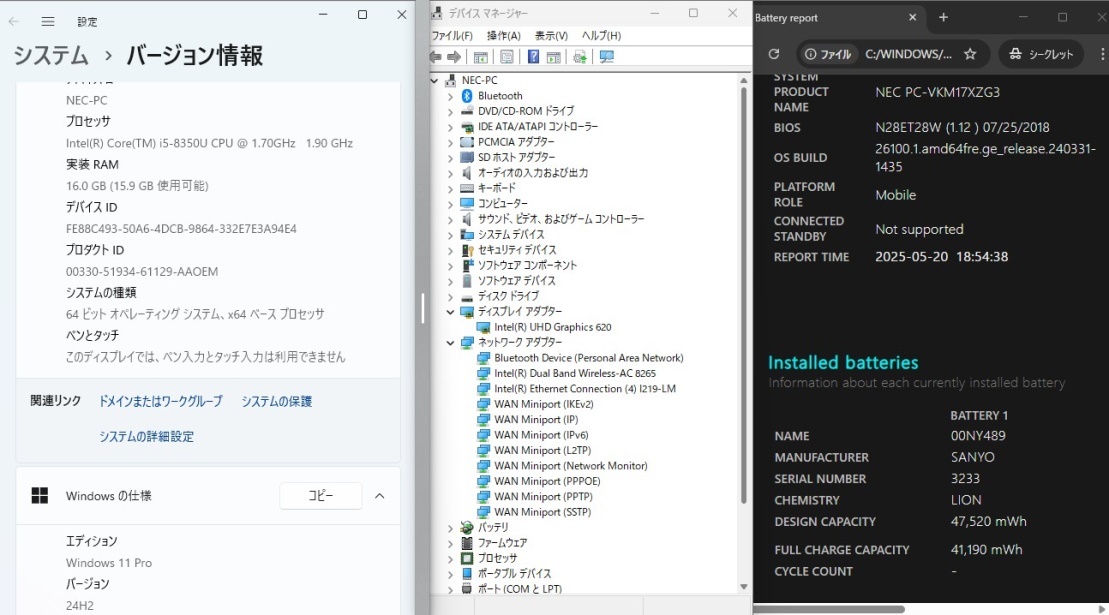
Task: Open システムの保護 link
Action: pyautogui.click(x=277, y=401)
